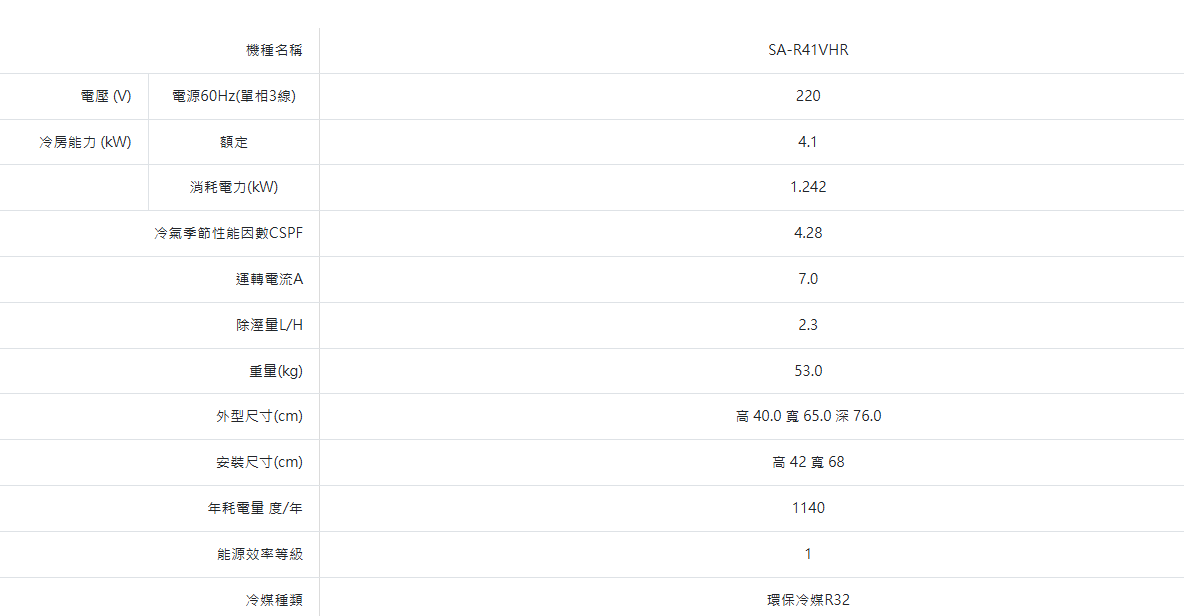The image size is (1184, 616).
Task: Click the 冷氣季節性能因數CSPF label
Action: click(228, 233)
